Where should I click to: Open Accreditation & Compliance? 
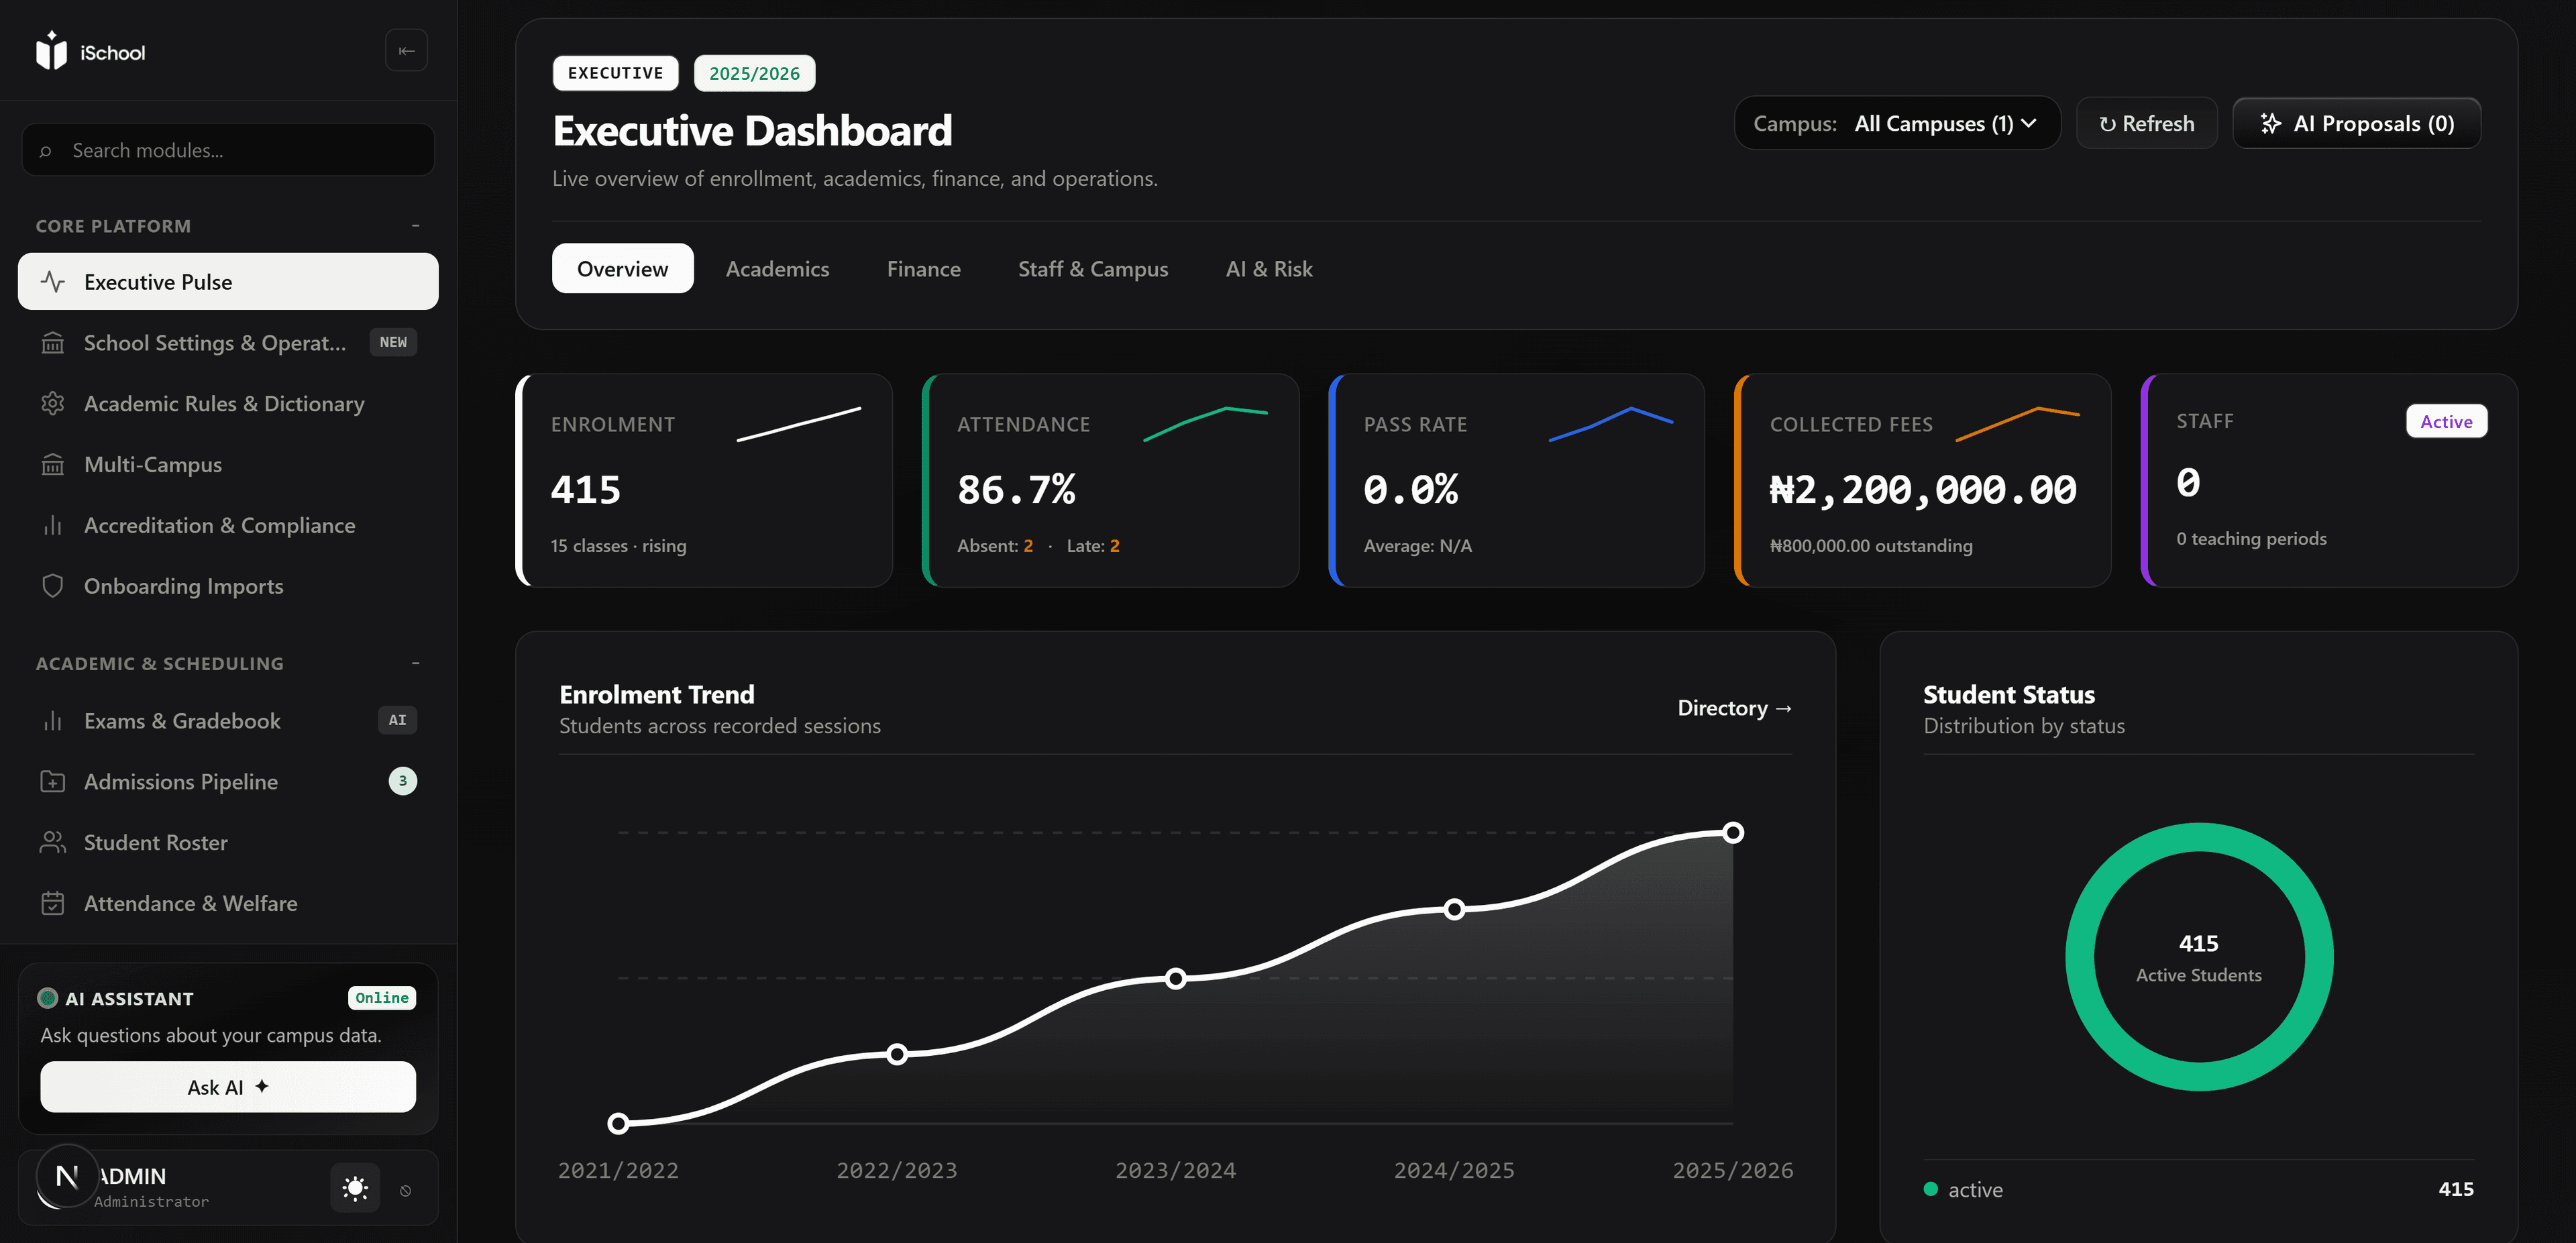coord(228,525)
